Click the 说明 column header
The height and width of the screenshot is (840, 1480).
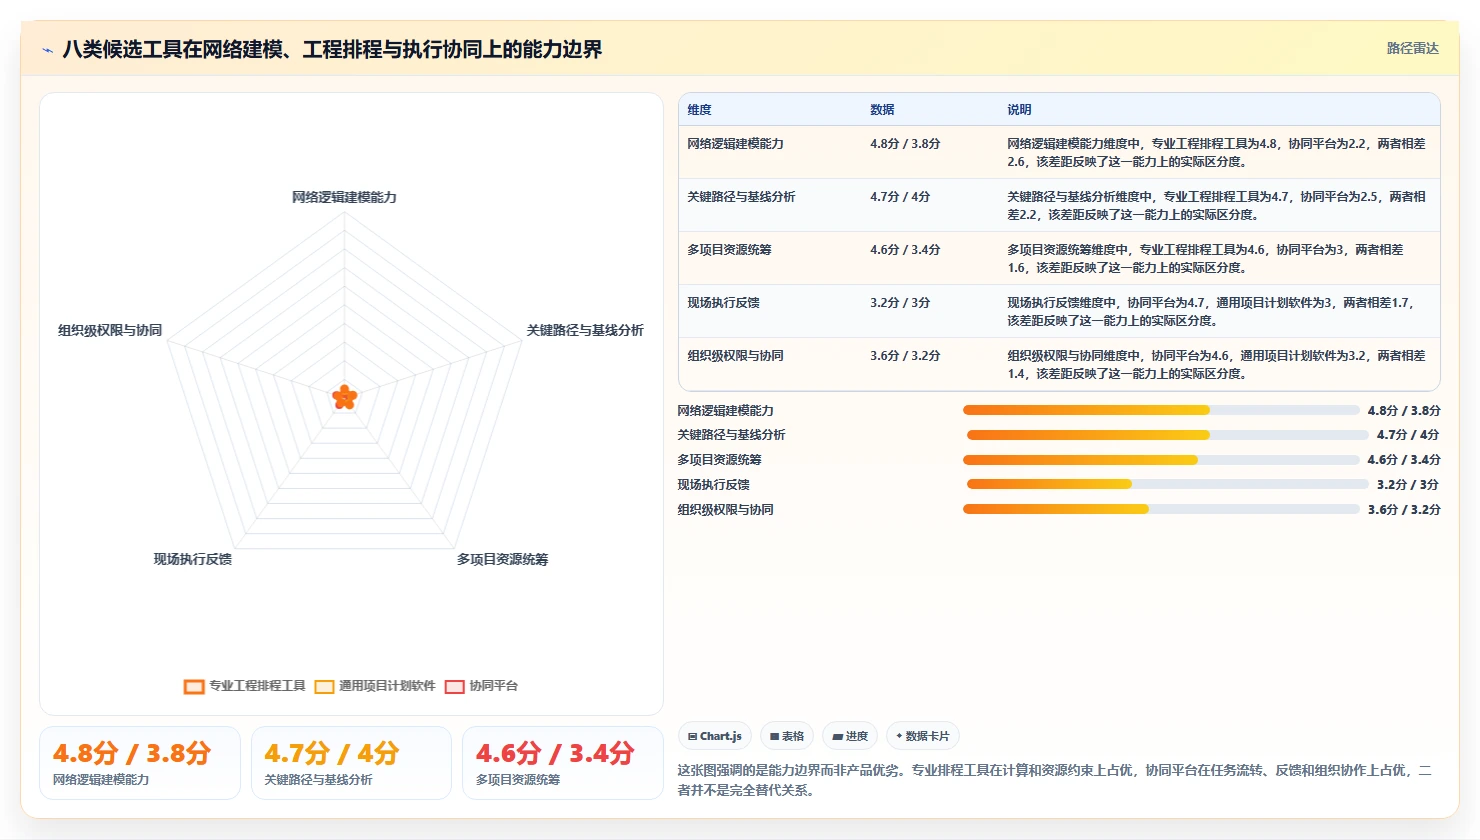[x=1019, y=110]
